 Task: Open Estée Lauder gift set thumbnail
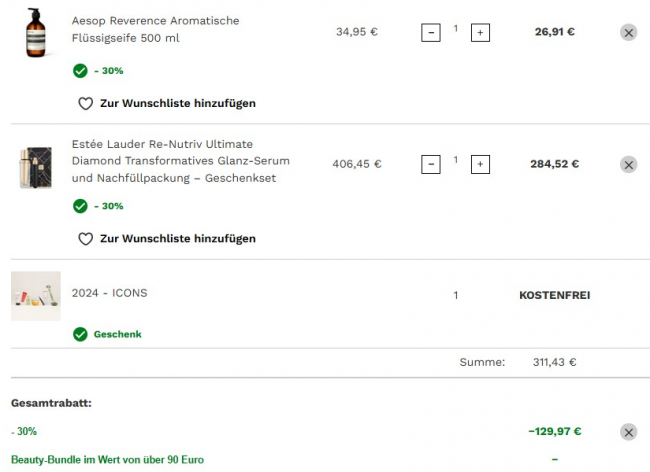(36, 168)
